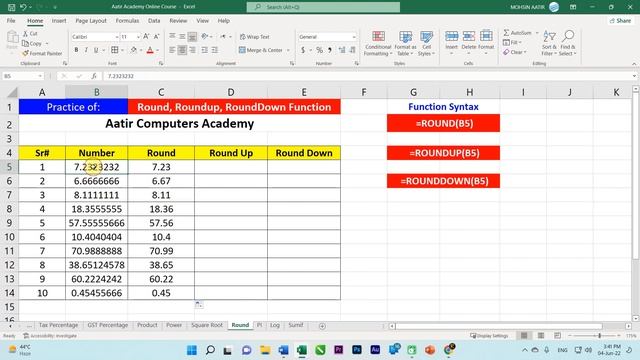
Task: Switch to the Insert ribbon tab
Action: tap(59, 21)
